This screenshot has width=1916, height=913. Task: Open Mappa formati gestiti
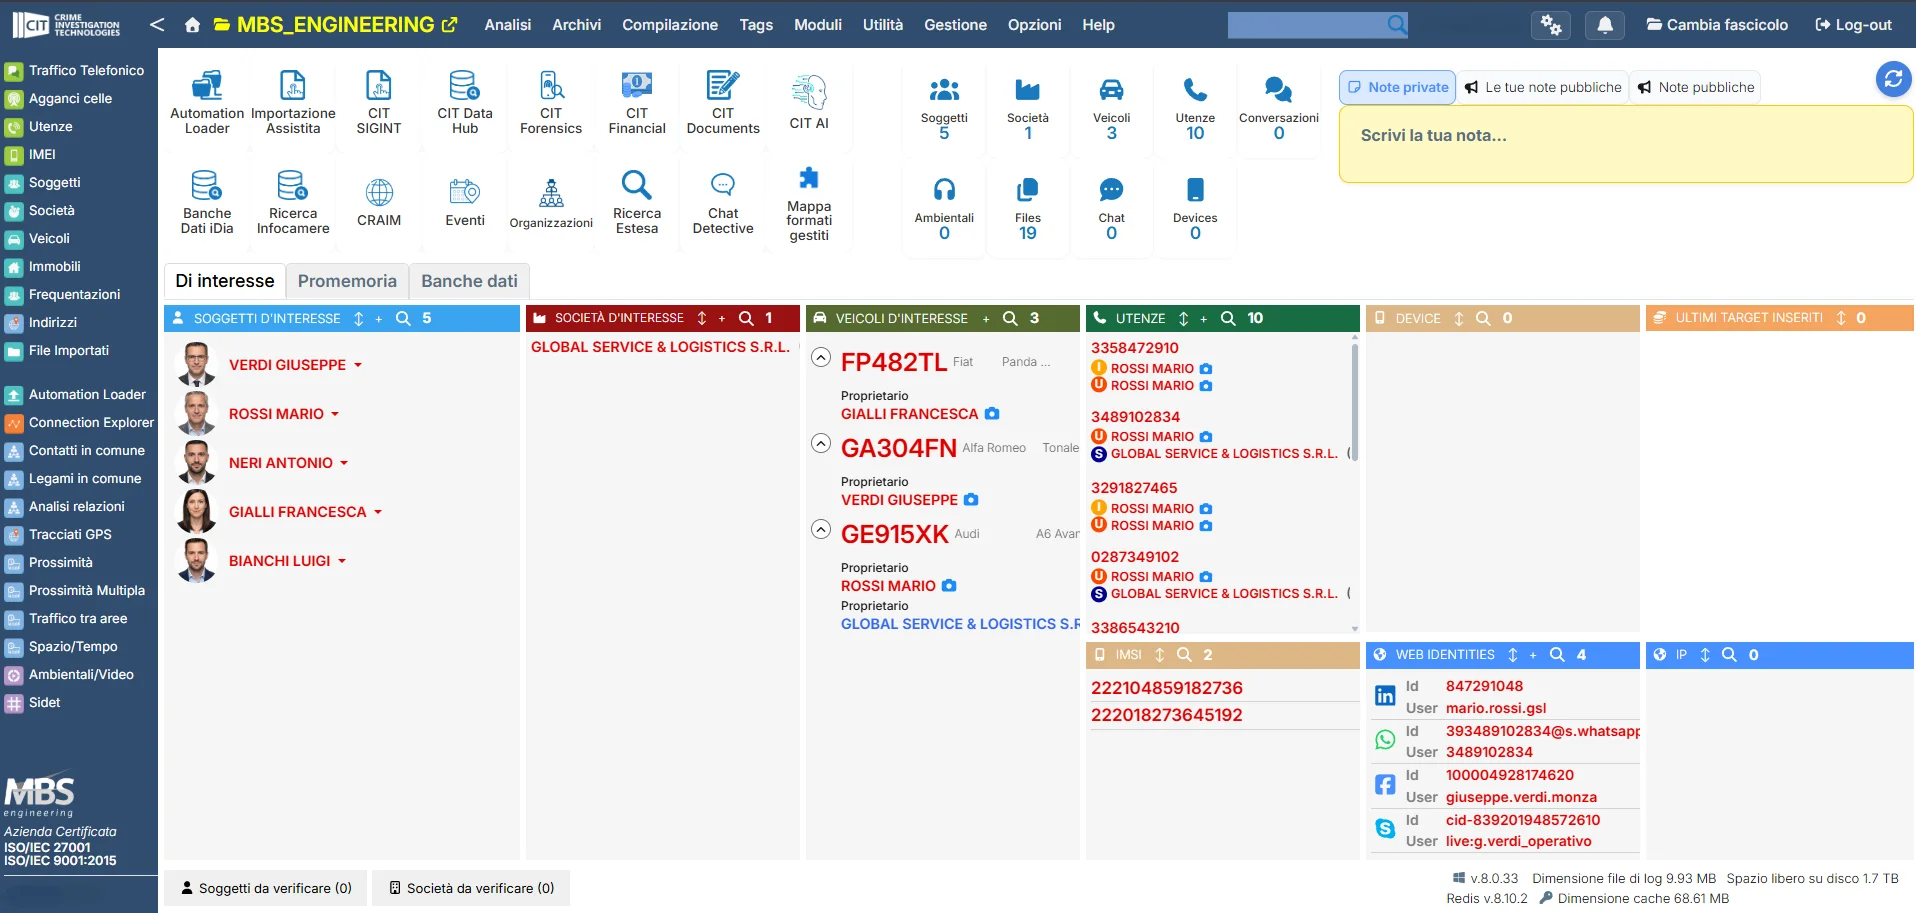click(x=809, y=205)
